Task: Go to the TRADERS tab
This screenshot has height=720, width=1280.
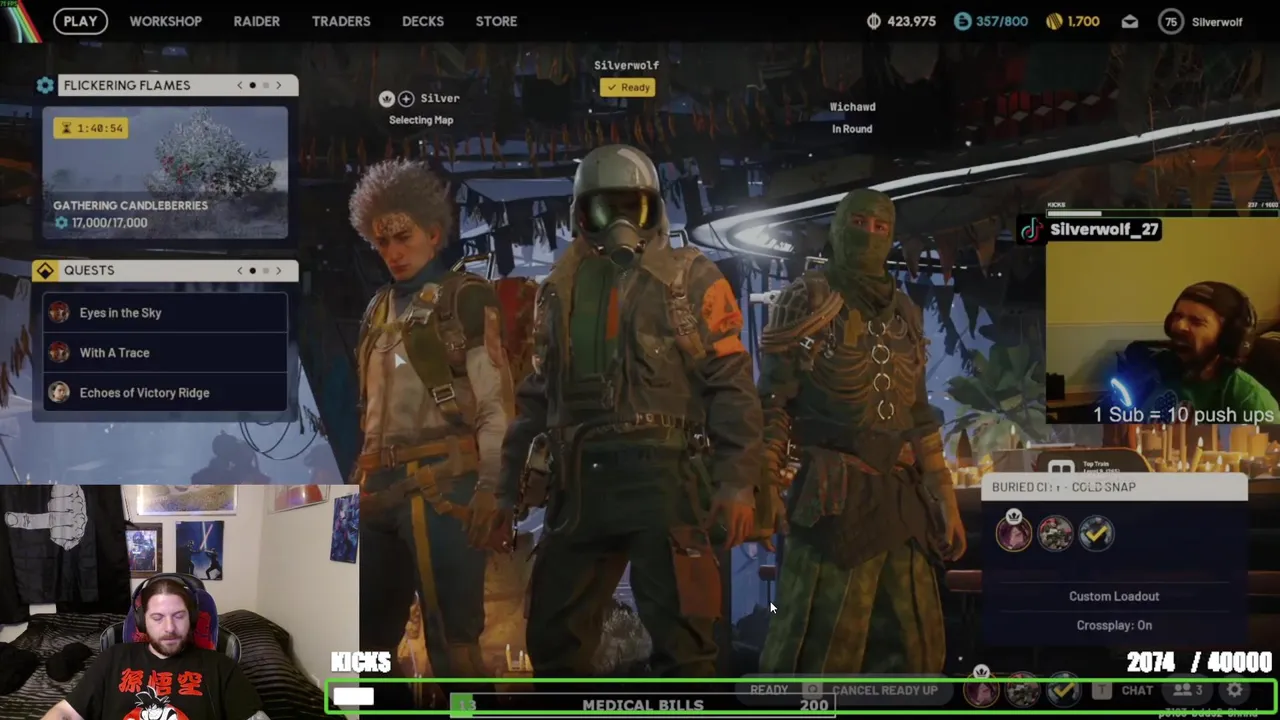Action: (341, 21)
